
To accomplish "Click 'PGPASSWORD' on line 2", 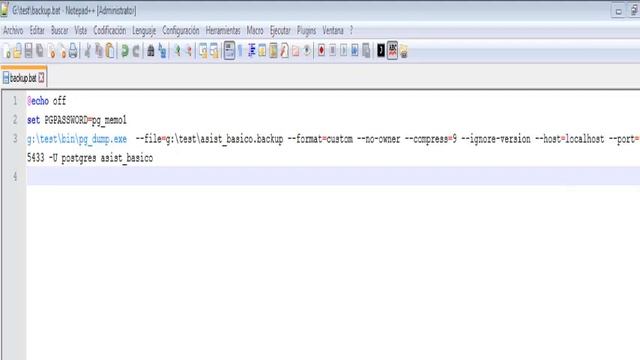I will coord(66,120).
